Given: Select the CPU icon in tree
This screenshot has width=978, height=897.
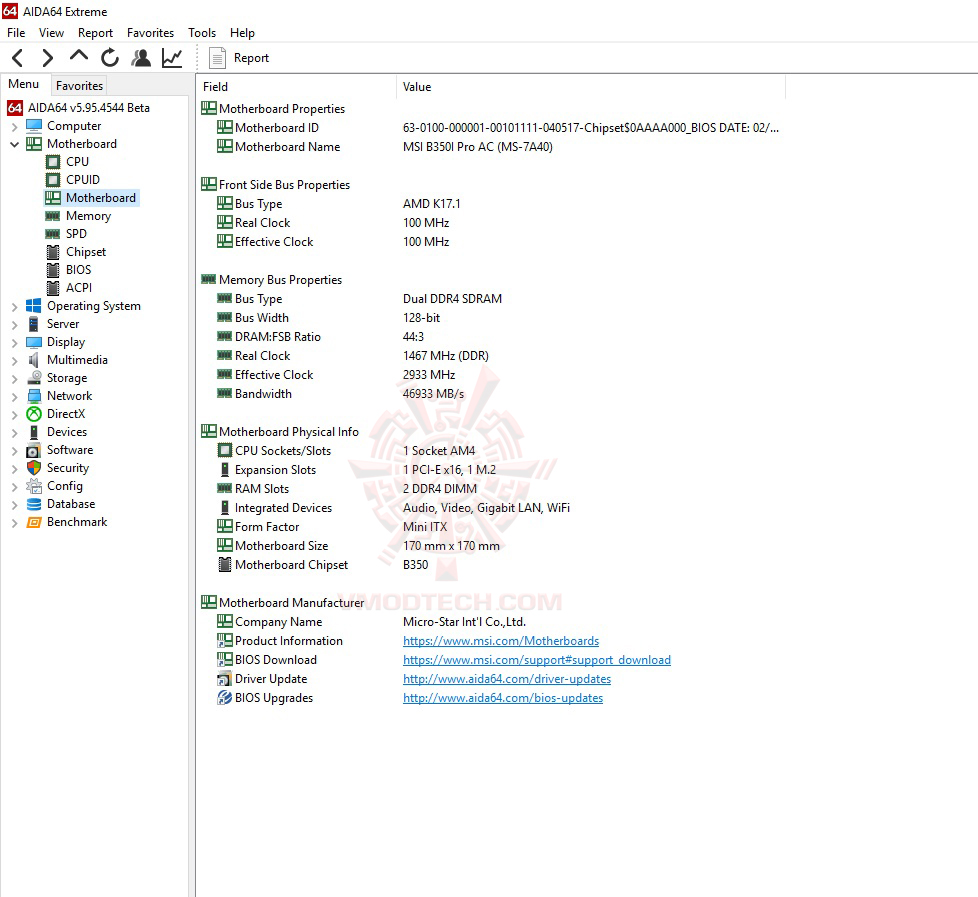Looking at the screenshot, I should (53, 162).
